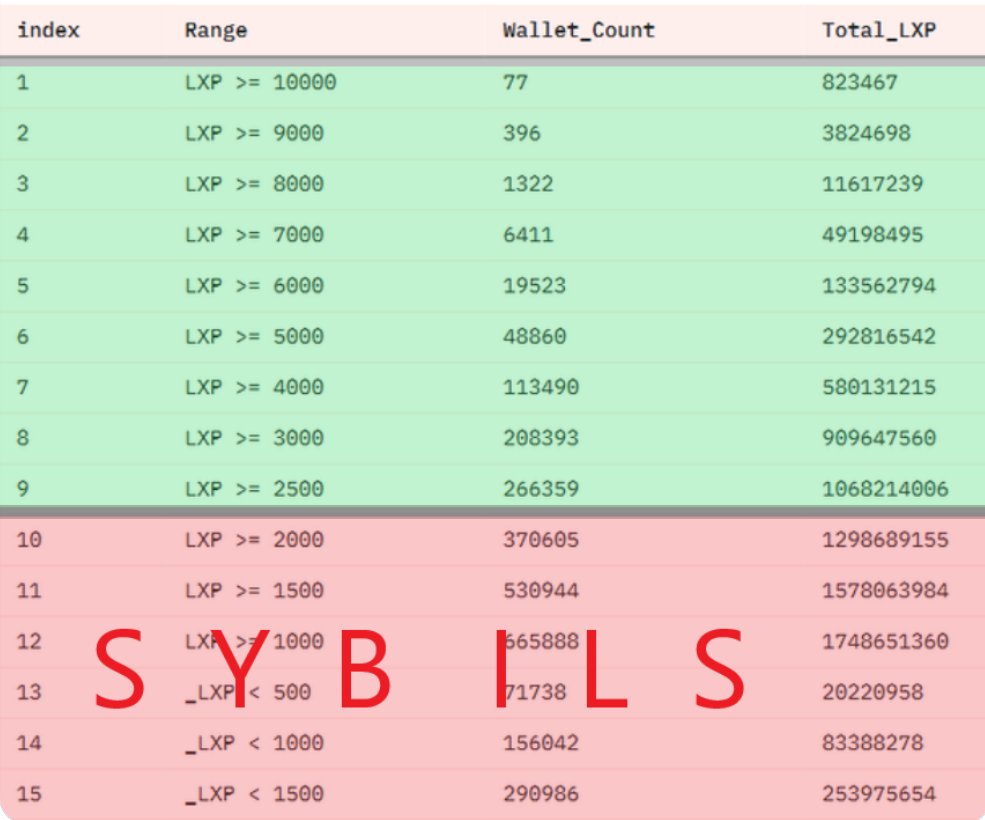The height and width of the screenshot is (820, 985).
Task: Click Total_LXP value 83388278
Action: click(873, 743)
